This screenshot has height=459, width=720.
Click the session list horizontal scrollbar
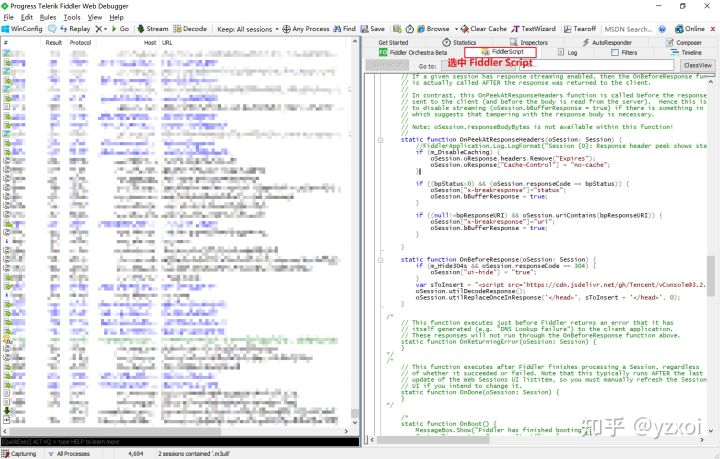pos(115,431)
